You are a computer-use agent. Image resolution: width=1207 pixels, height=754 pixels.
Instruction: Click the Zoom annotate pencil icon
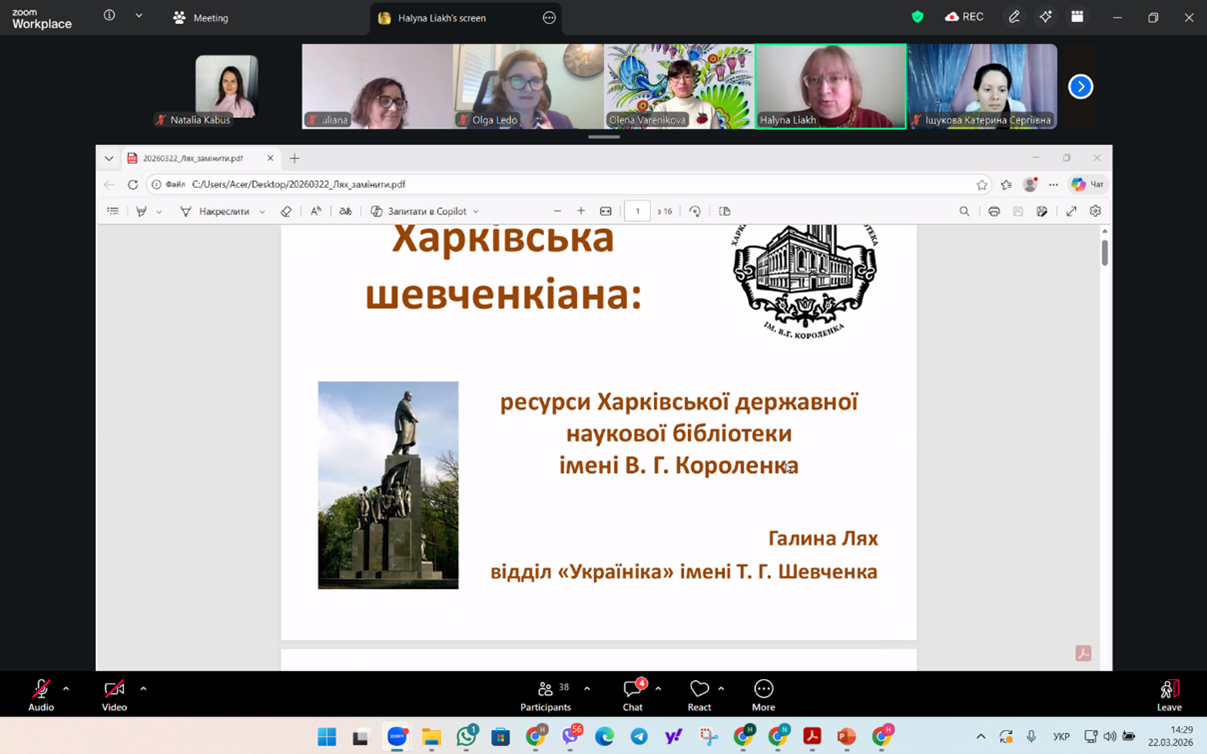coord(1014,17)
